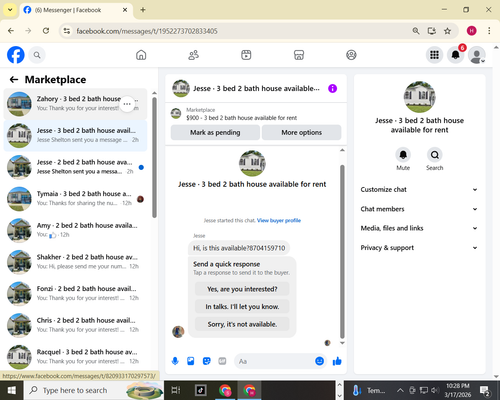Image resolution: width=500 pixels, height=400 pixels.
Task: Open the Chrome zoom magnifier icon in address bar
Action: [416, 31]
